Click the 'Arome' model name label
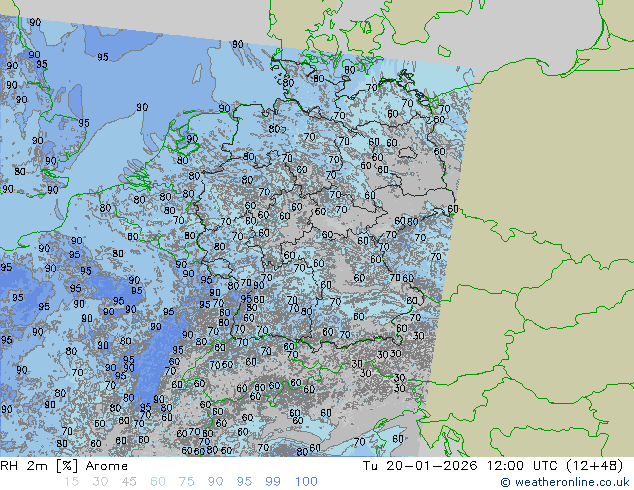634x490 pixels. [107, 466]
